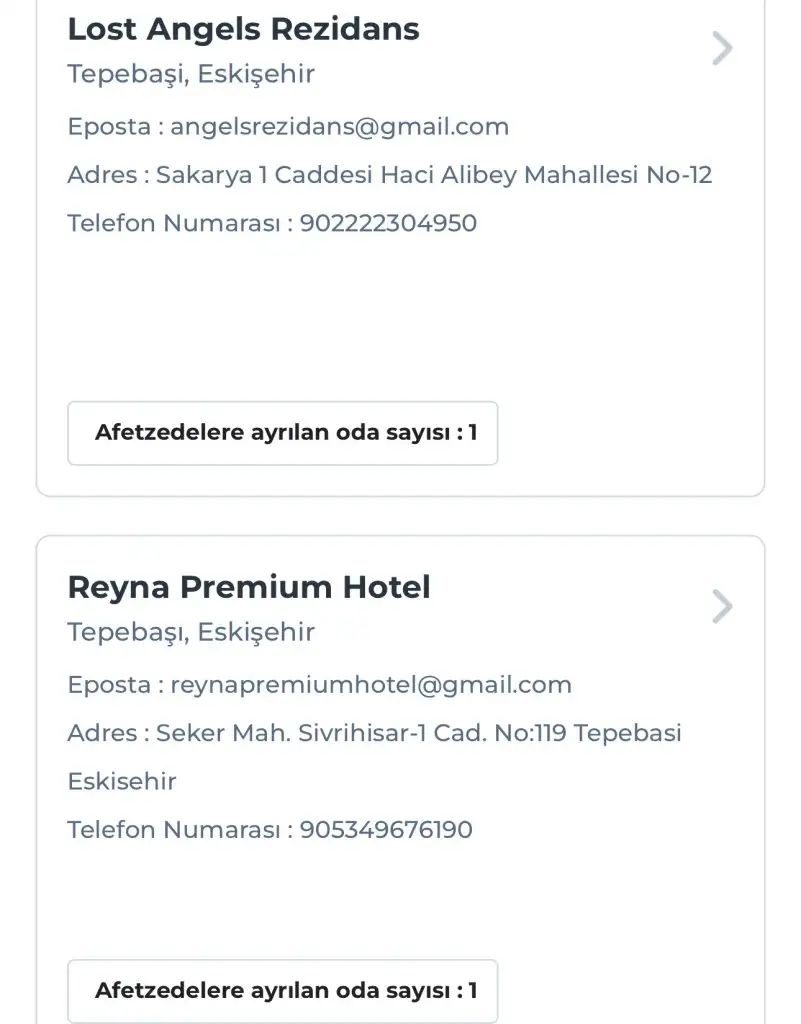Tap empty area of Reyna Premium card
The width and height of the screenshot is (801, 1024).
400,900
